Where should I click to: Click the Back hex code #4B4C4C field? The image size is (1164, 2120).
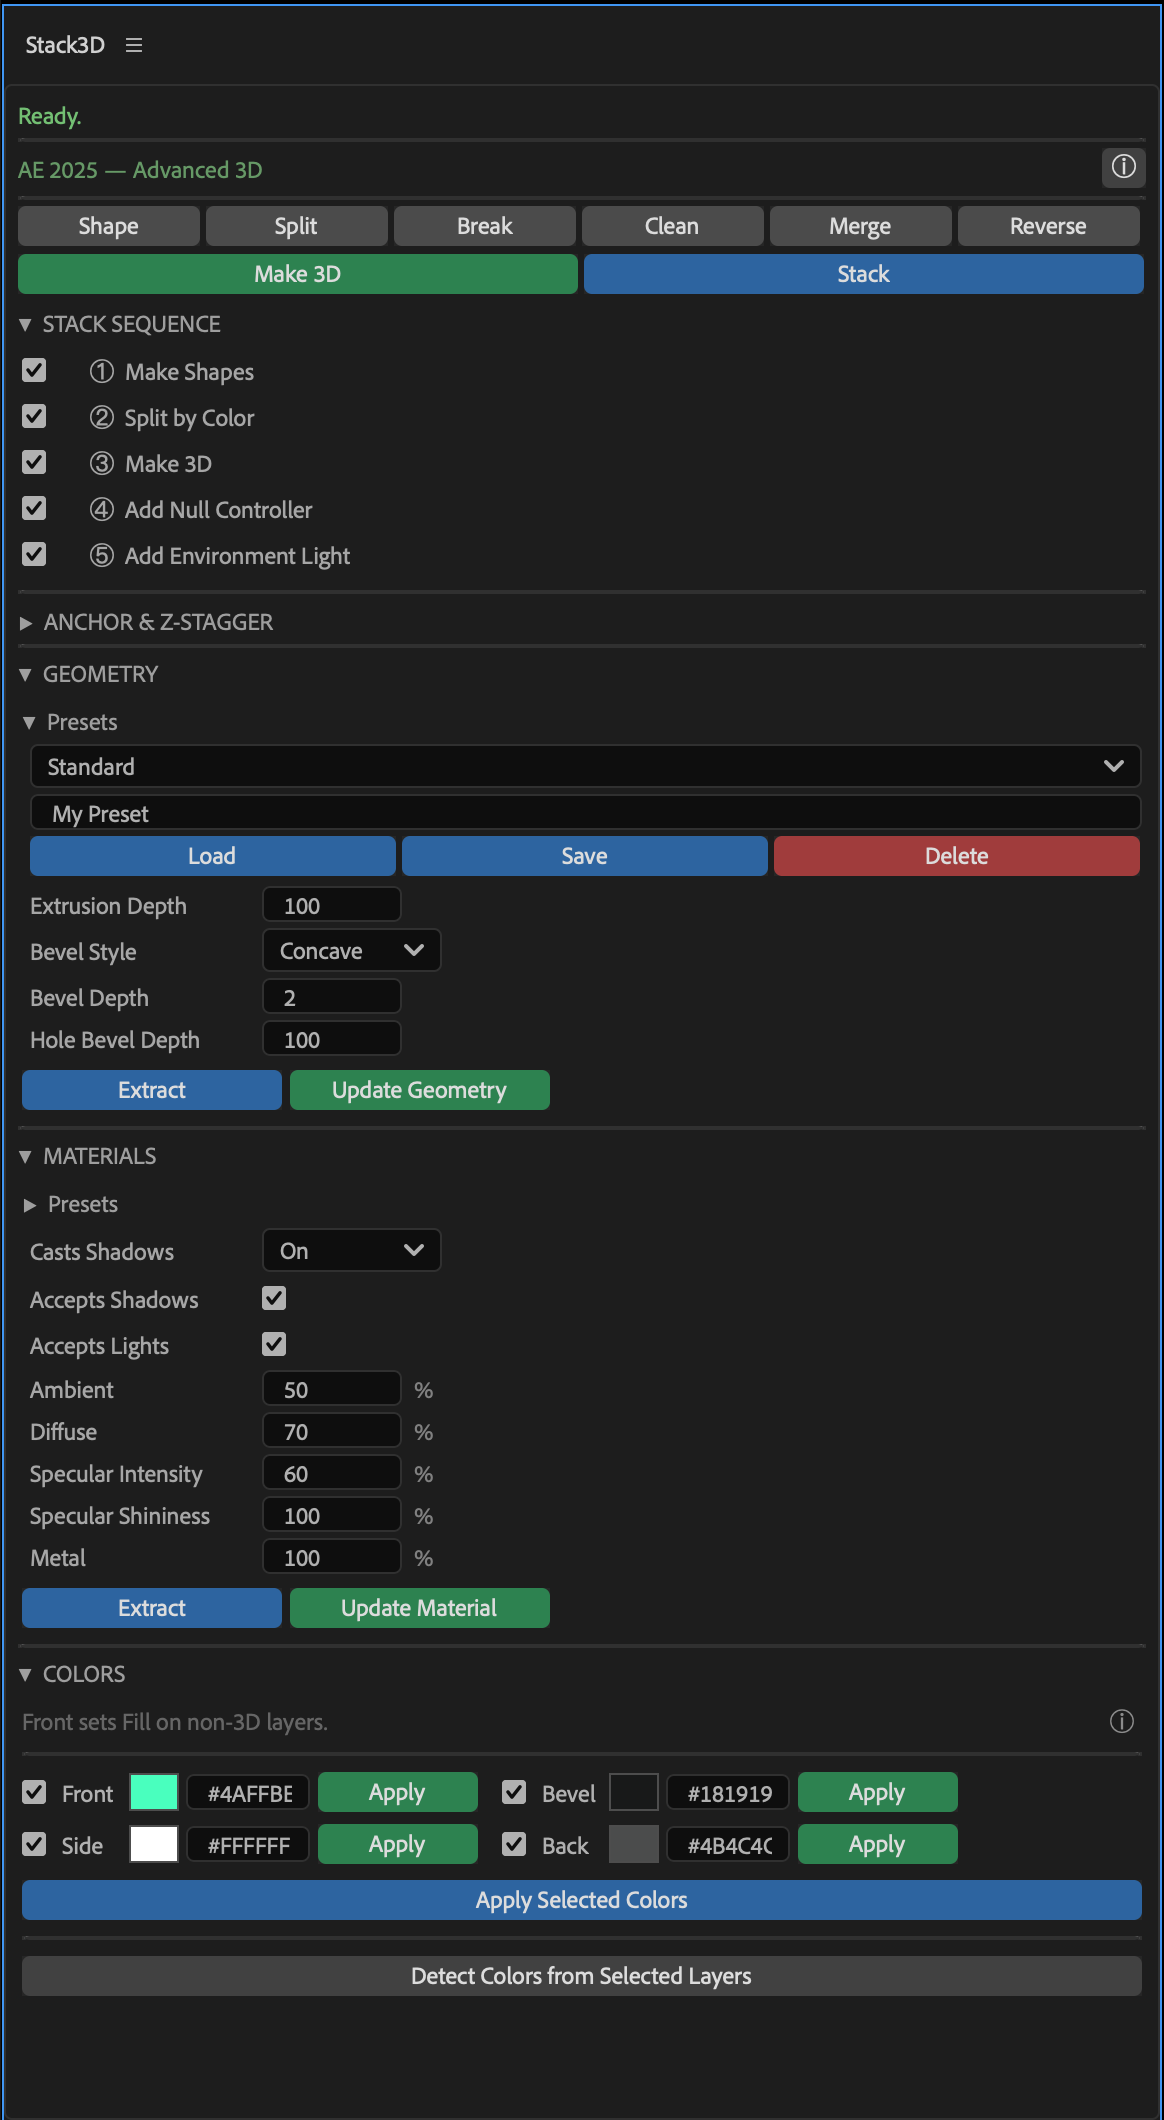[729, 1845]
